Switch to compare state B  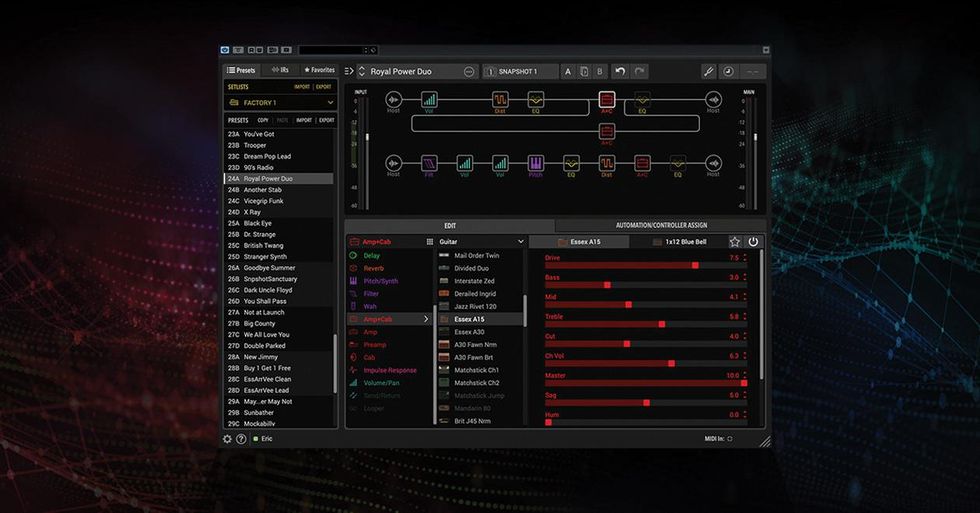(599, 71)
